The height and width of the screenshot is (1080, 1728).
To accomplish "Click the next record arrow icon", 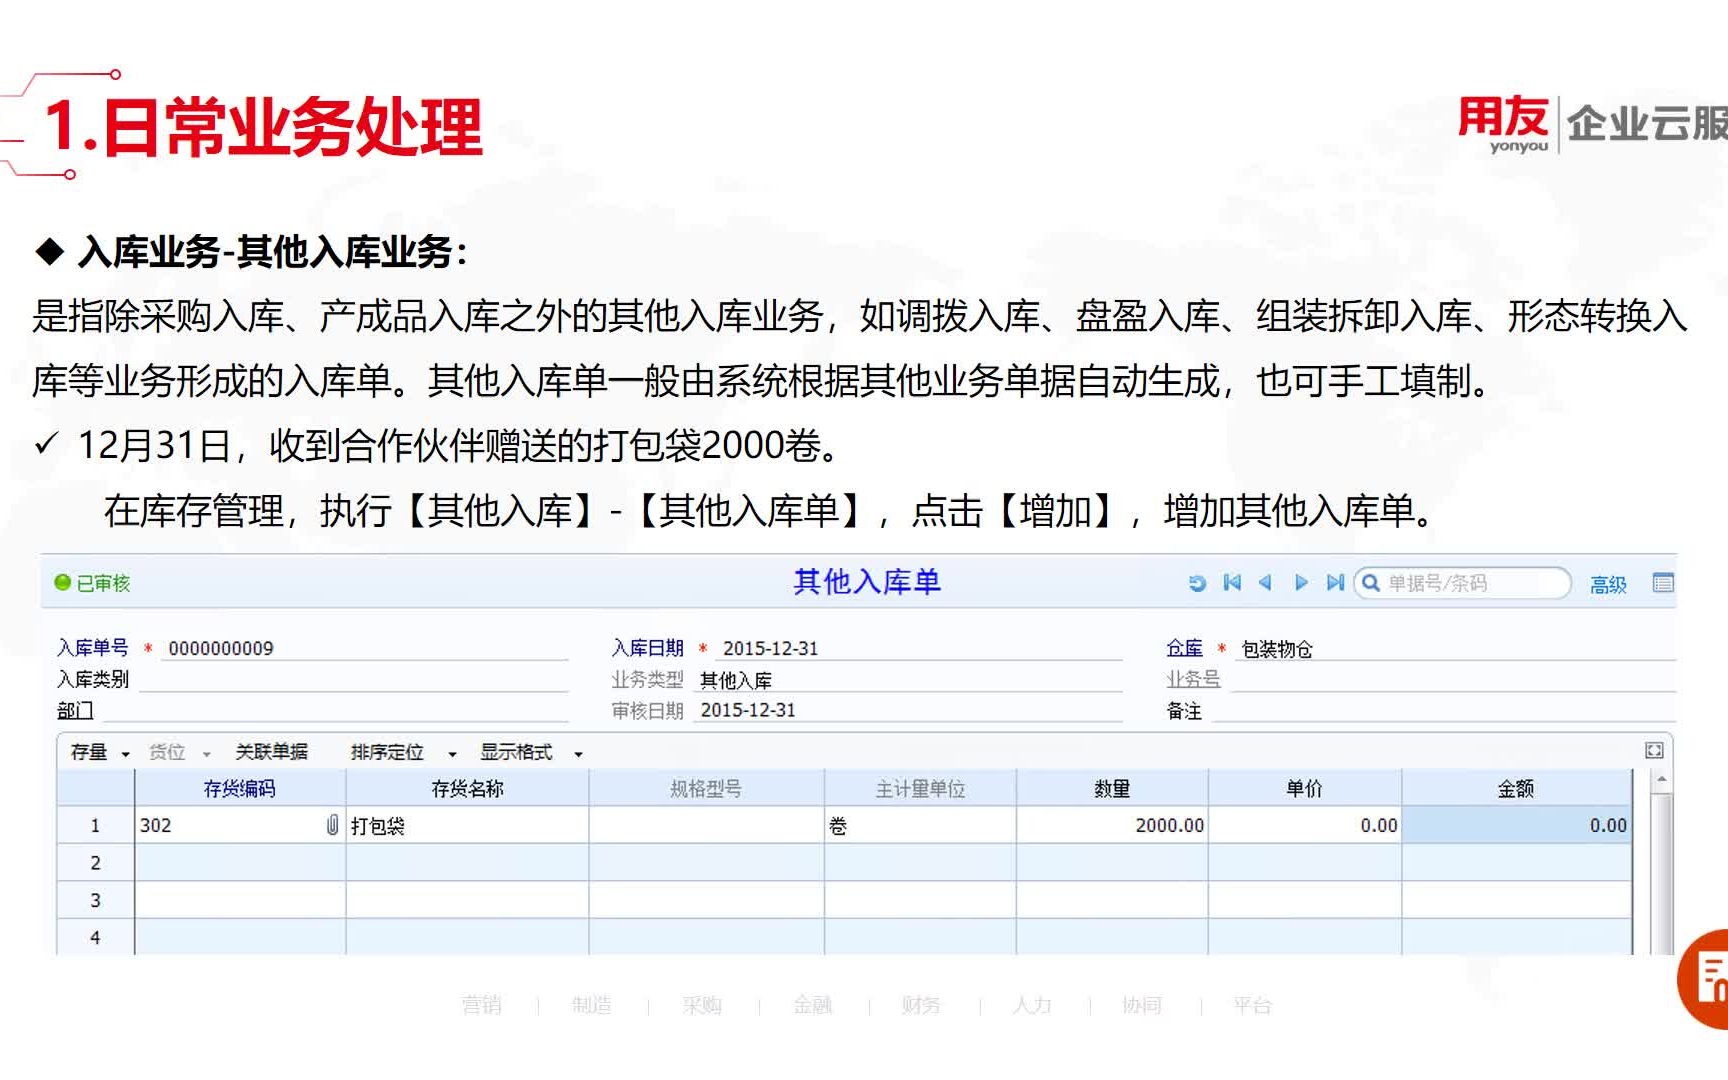I will pyautogui.click(x=1301, y=583).
